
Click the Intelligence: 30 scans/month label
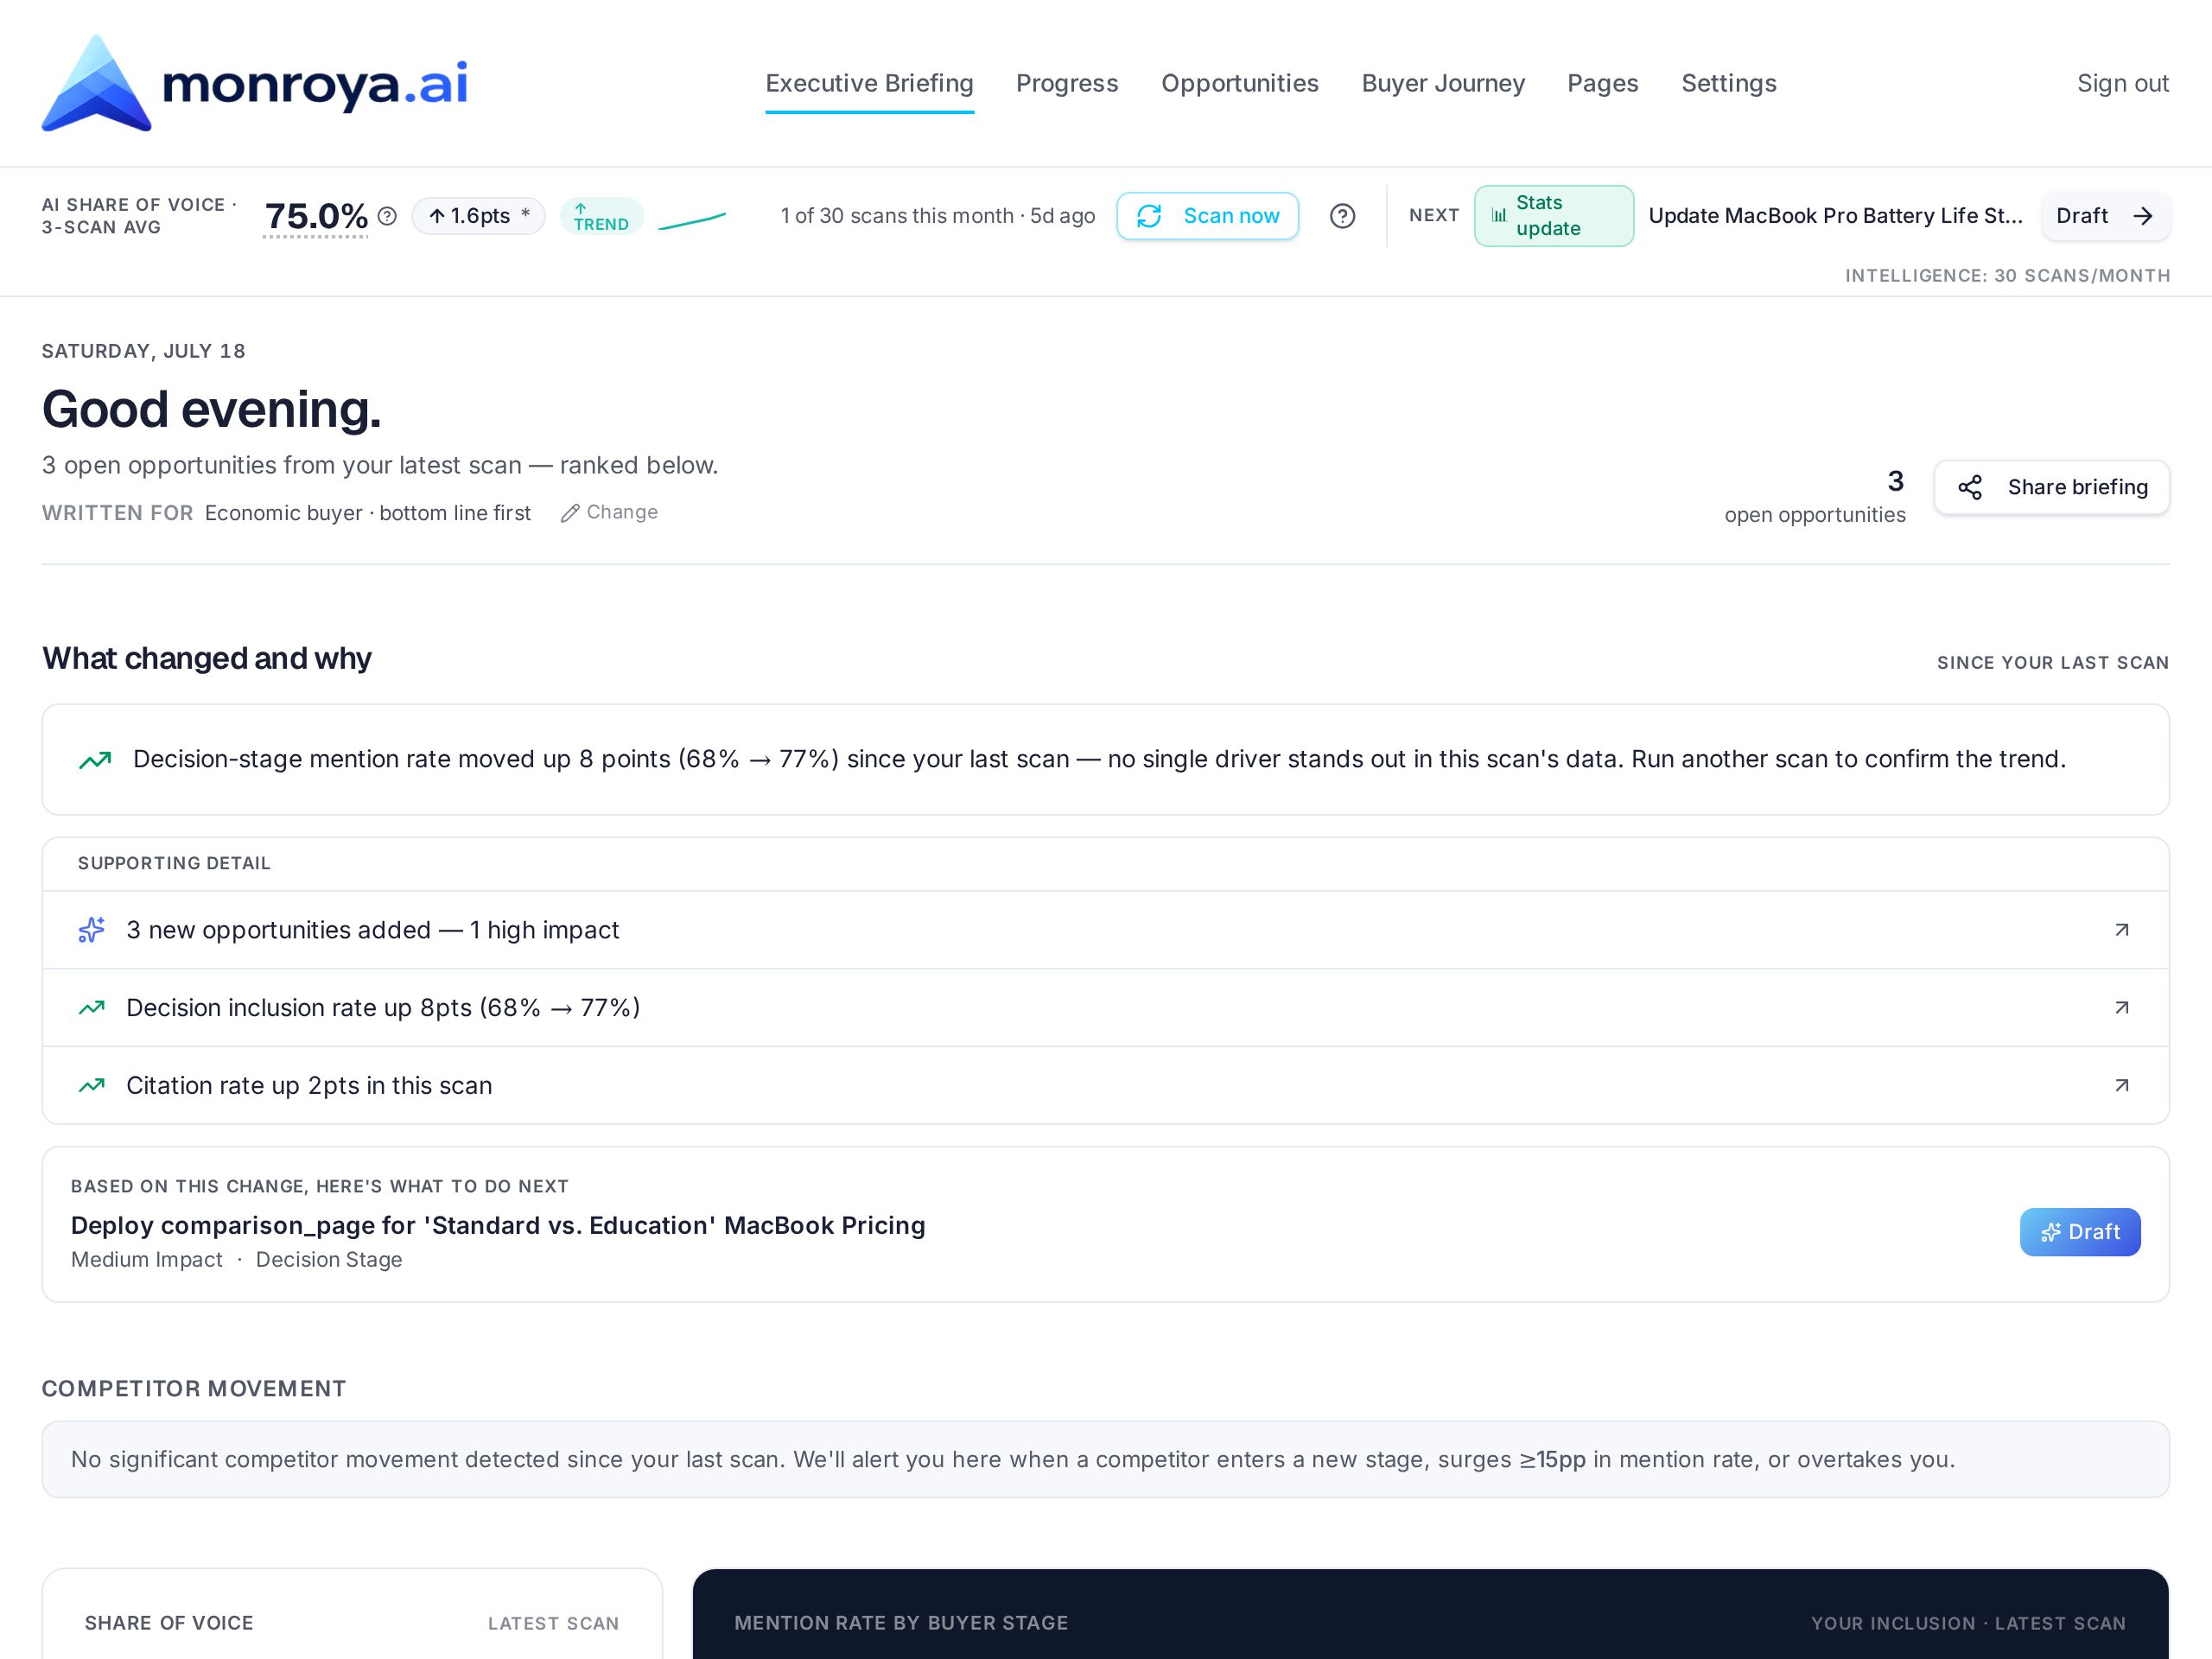coord(2007,276)
